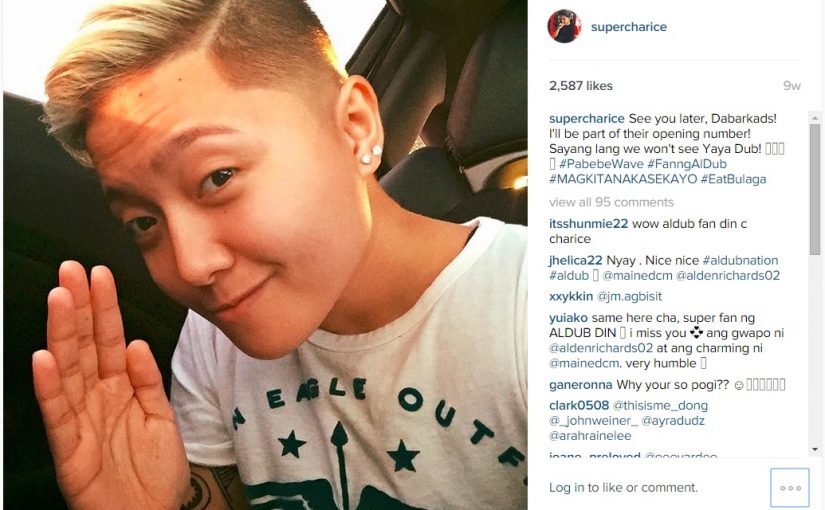Open the #EatBulaga hashtag

(x=733, y=179)
